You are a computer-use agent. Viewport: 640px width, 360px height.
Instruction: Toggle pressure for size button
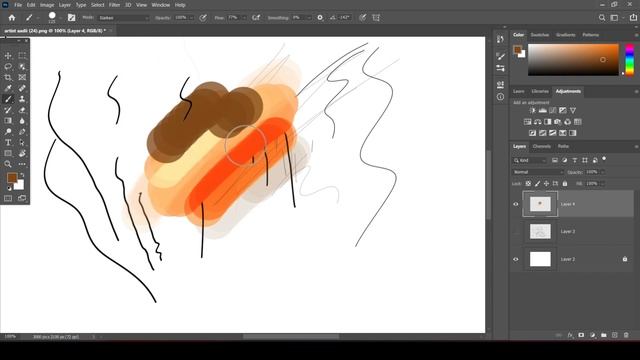point(362,18)
